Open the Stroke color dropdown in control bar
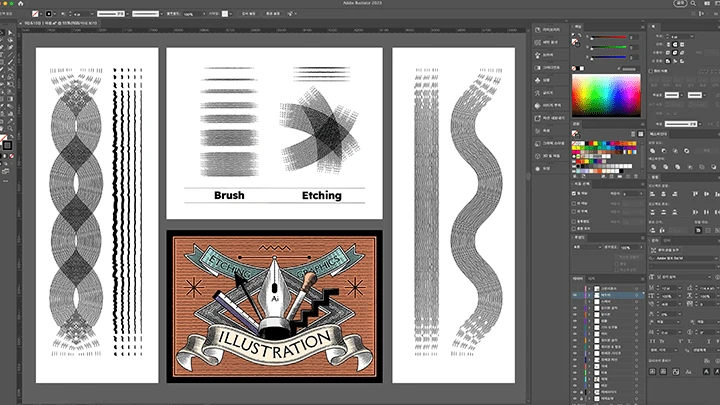This screenshot has height=405, width=720. (55, 14)
